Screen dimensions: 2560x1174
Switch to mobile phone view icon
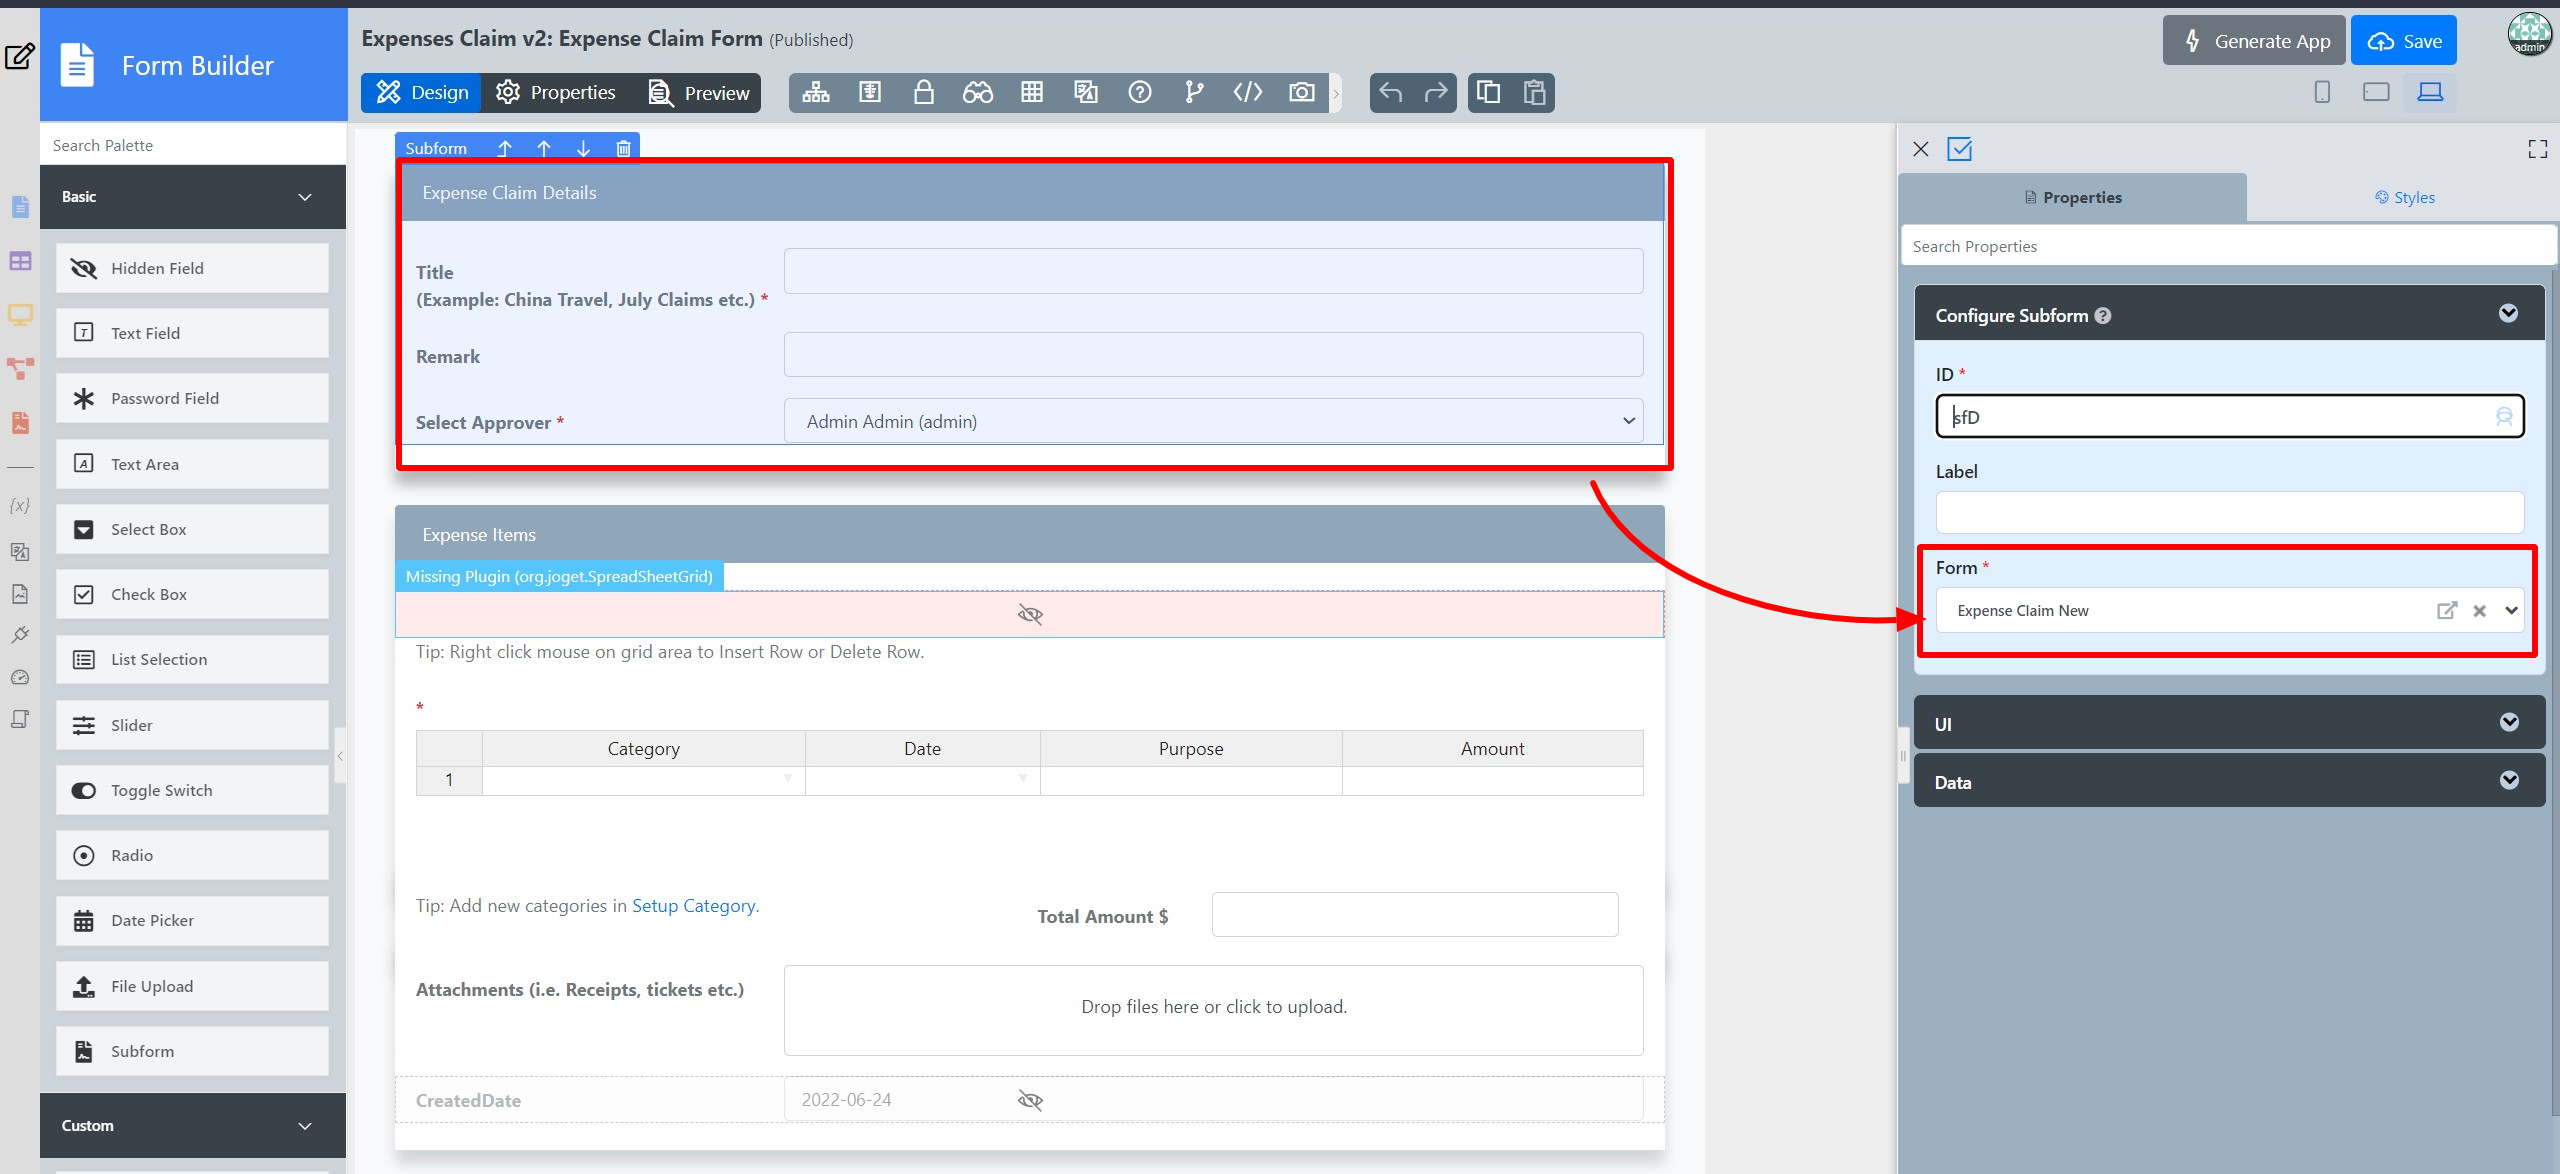point(2322,92)
